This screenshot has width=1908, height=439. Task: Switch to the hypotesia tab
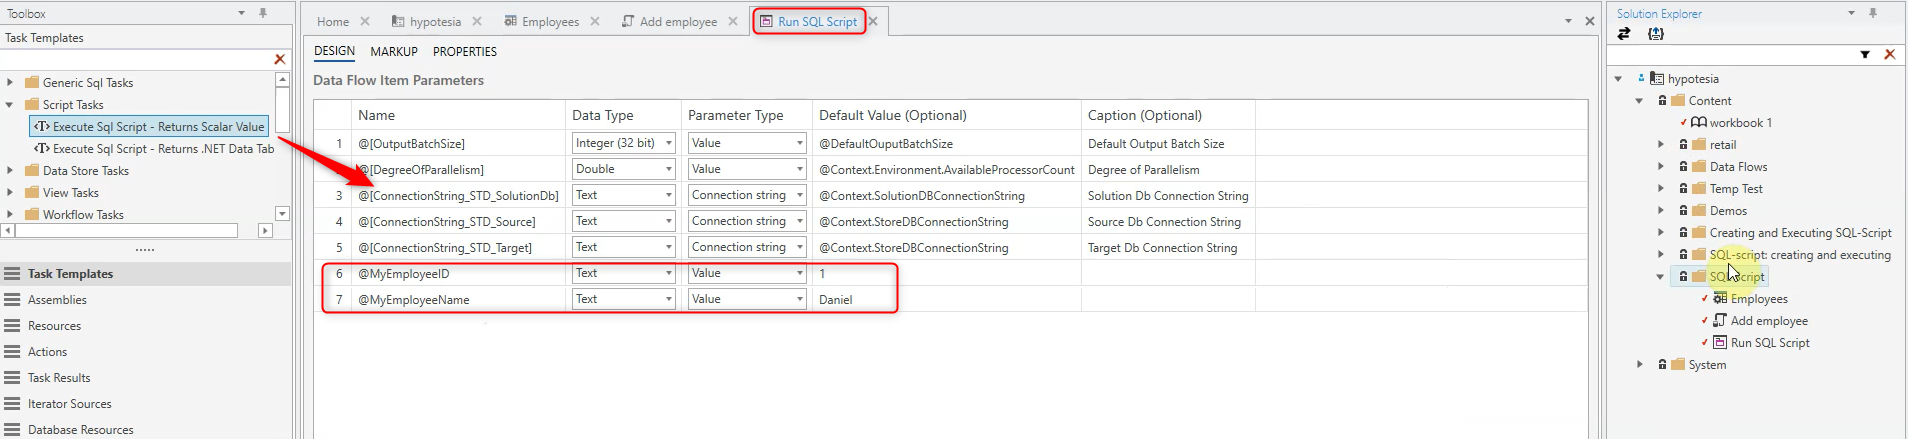434,22
